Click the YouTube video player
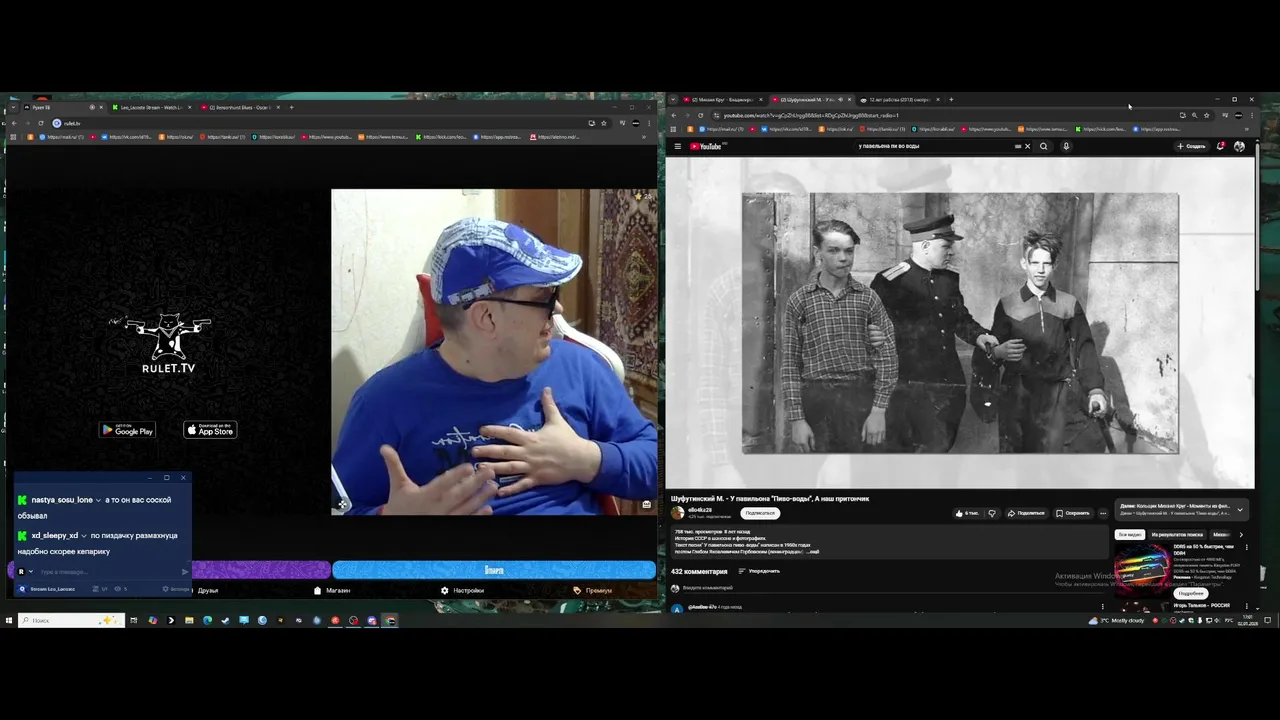Image resolution: width=1280 pixels, height=720 pixels. tap(960, 323)
